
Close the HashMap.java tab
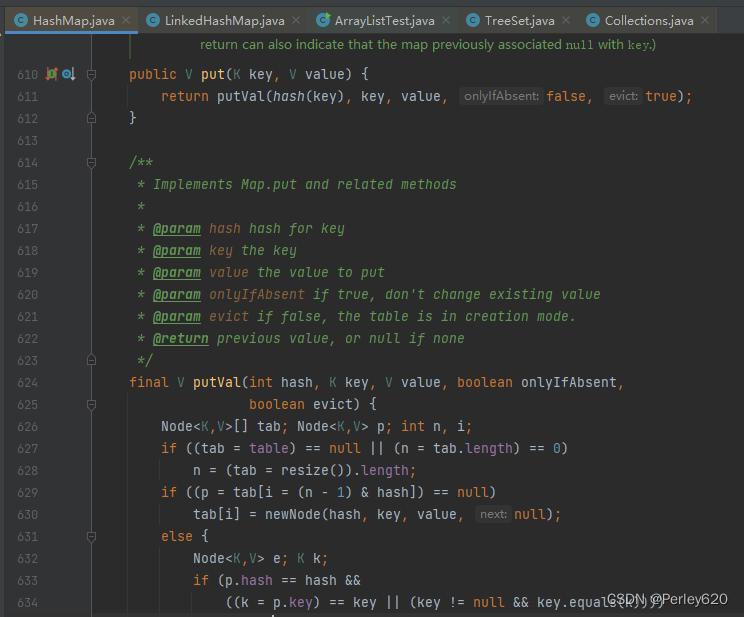(x=126, y=20)
